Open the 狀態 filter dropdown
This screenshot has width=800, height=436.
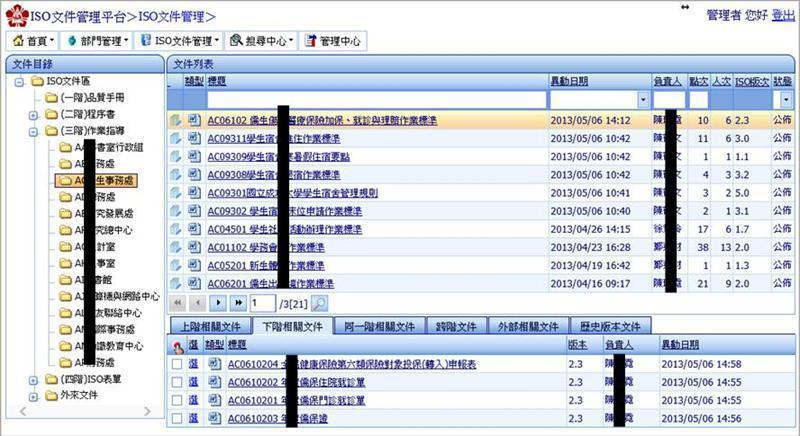[786, 100]
